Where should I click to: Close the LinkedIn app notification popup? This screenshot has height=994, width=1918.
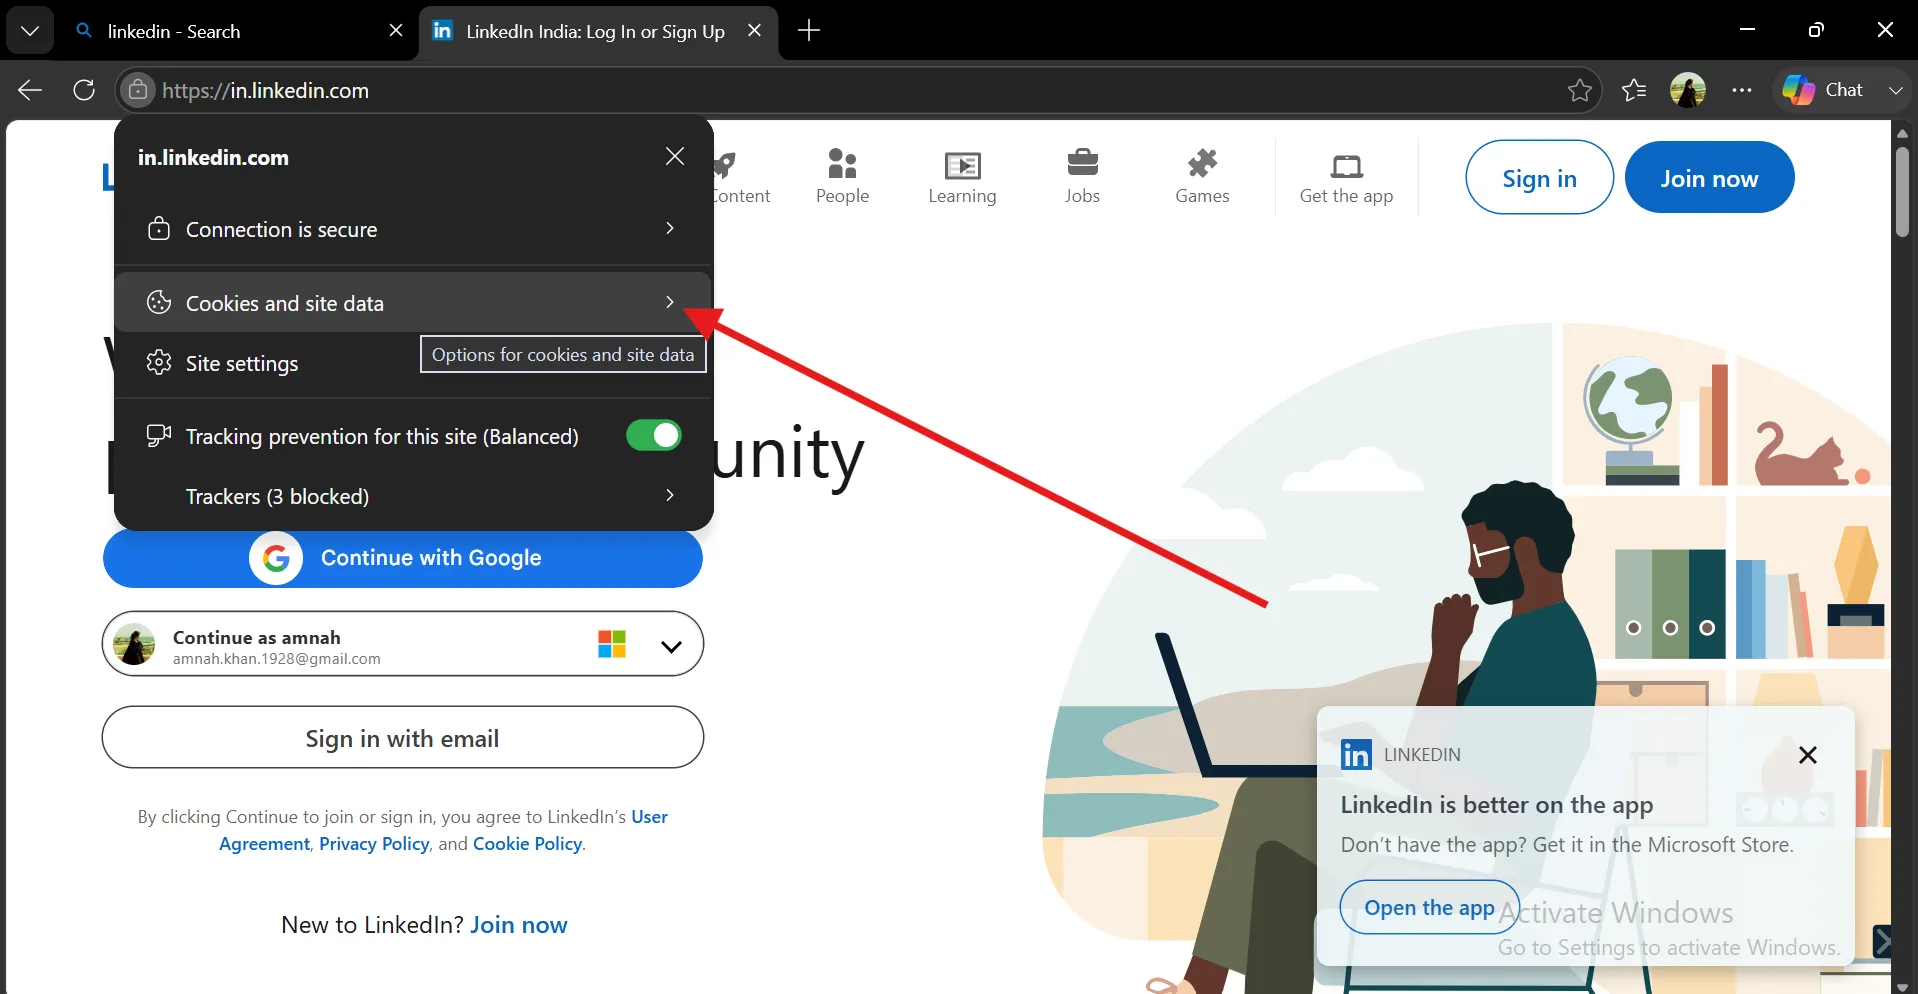coord(1808,755)
